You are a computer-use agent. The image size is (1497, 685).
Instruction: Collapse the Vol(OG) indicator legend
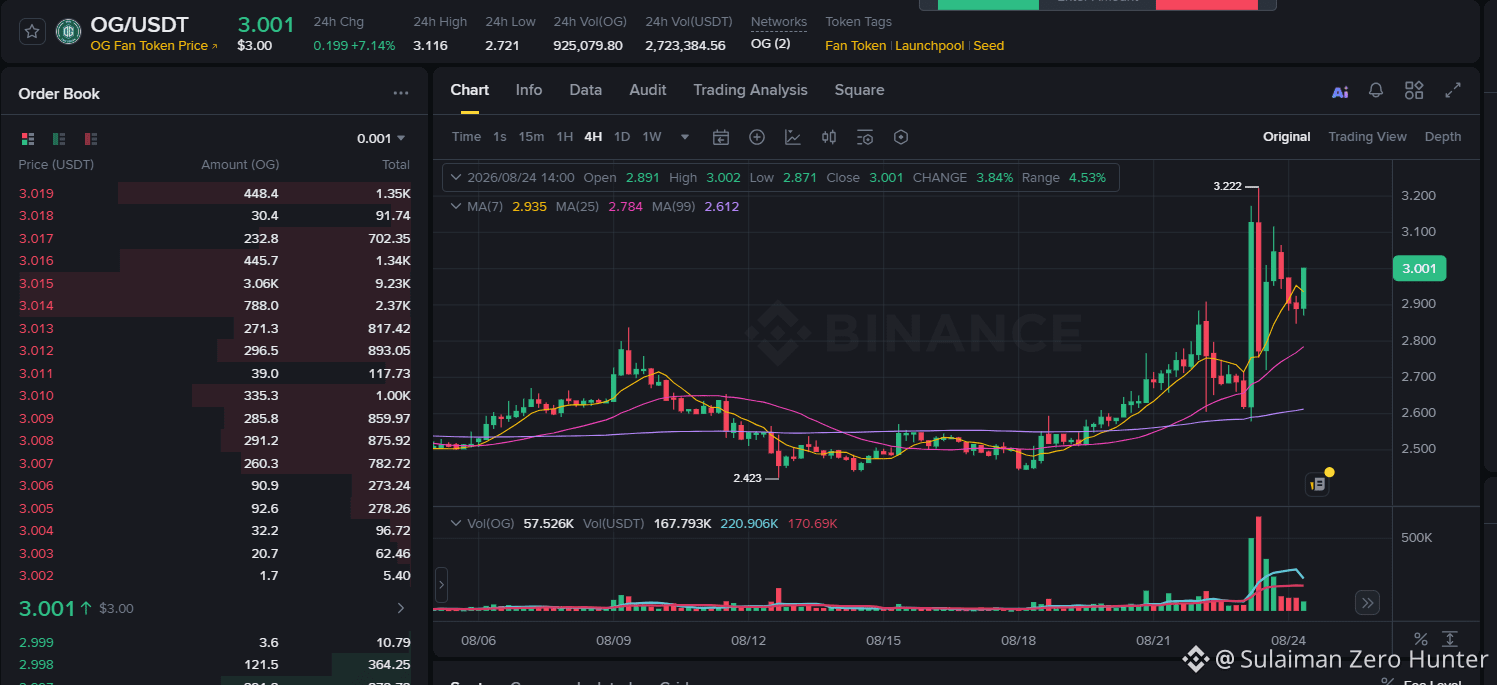[x=456, y=523]
